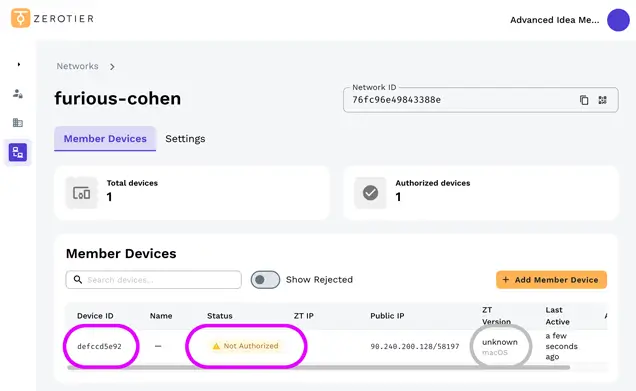
Task: Click the Authorized devices count 1
Action: [x=398, y=197]
